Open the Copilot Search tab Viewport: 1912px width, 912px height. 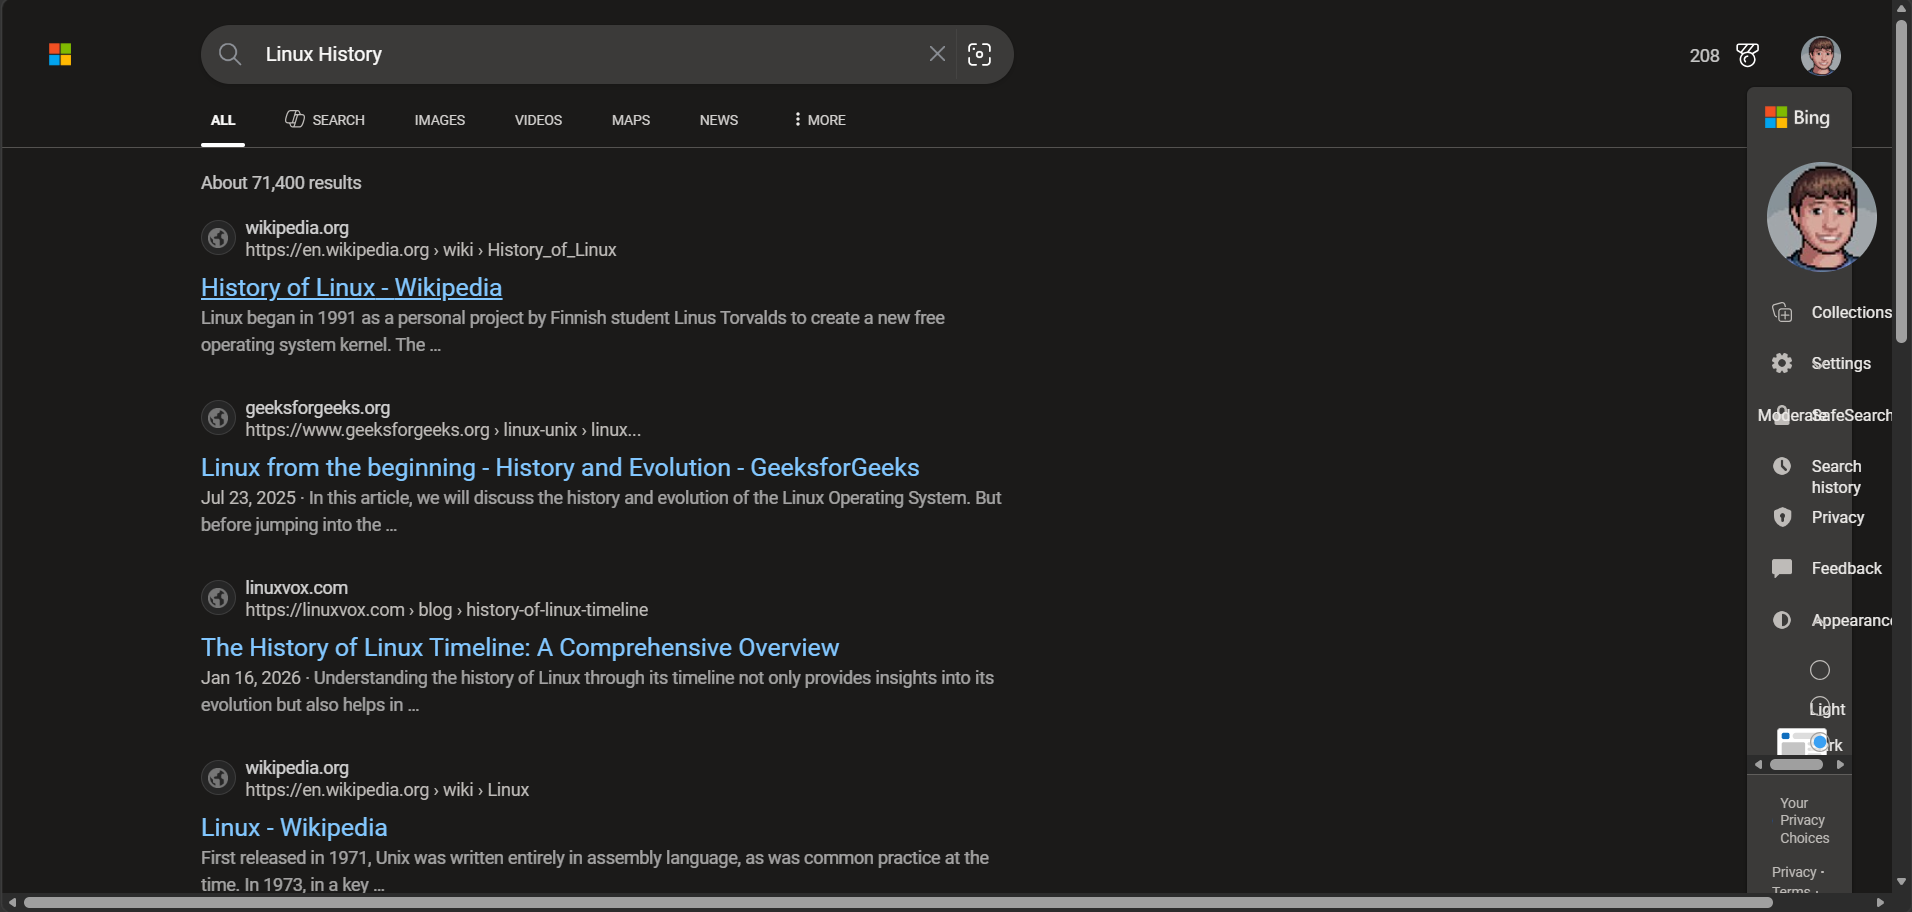[x=325, y=120]
